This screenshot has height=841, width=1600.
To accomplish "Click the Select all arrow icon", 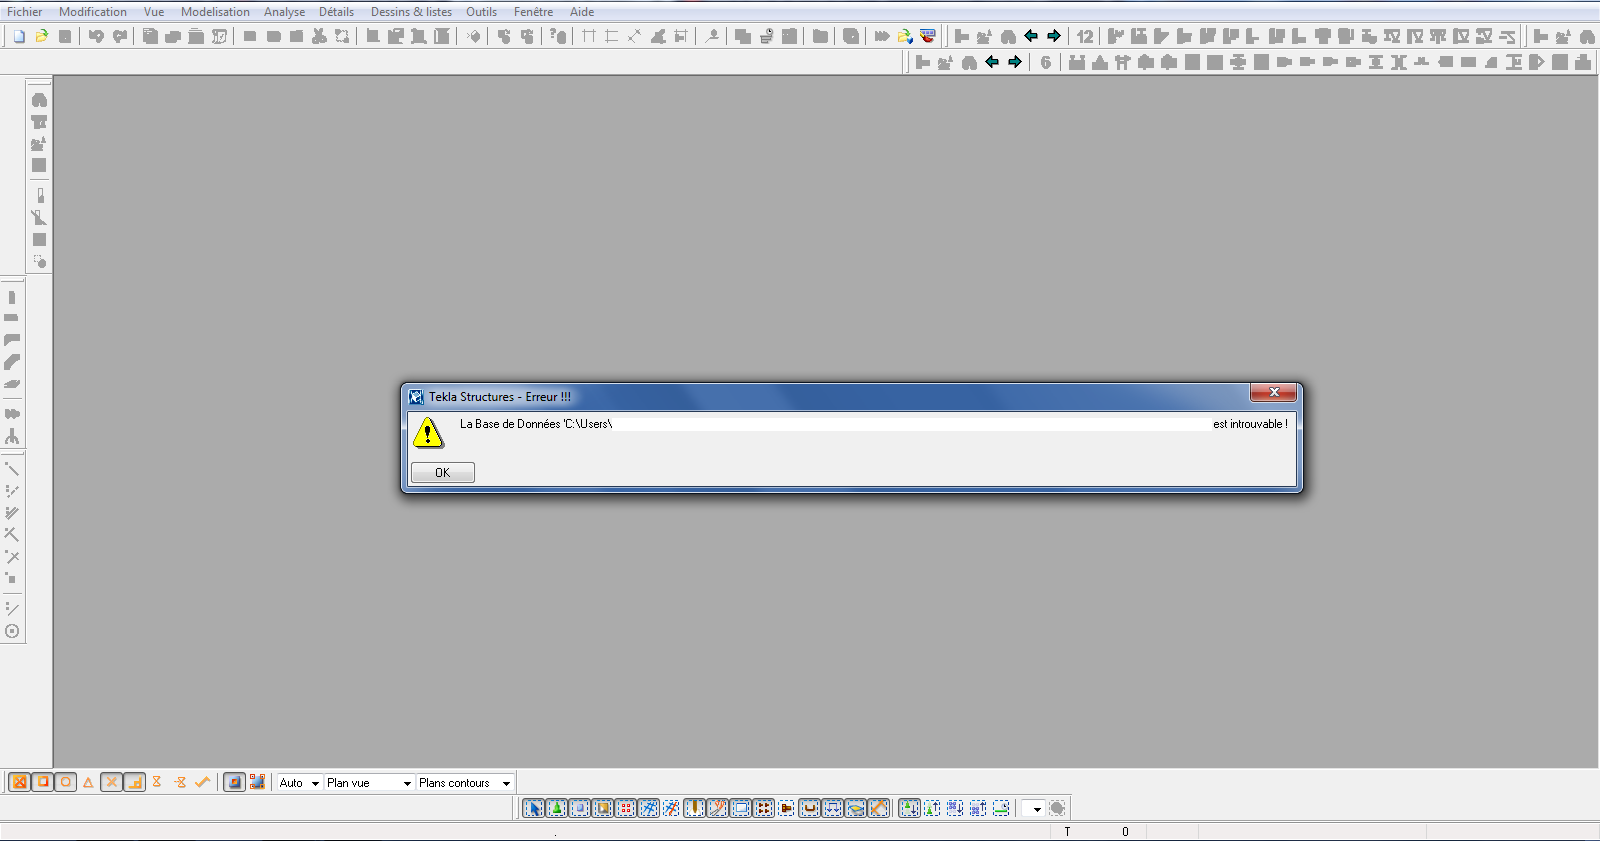I will (534, 808).
